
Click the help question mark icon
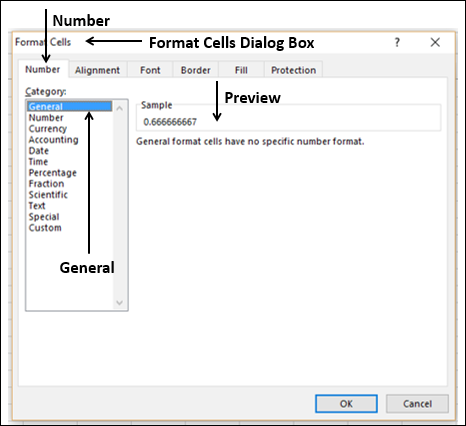click(x=397, y=42)
